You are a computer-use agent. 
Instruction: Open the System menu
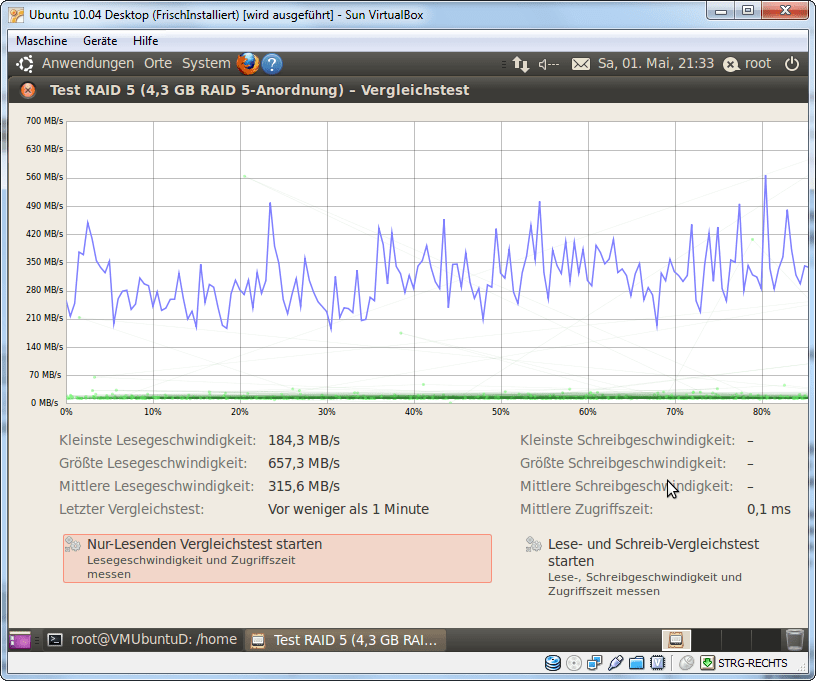(206, 63)
